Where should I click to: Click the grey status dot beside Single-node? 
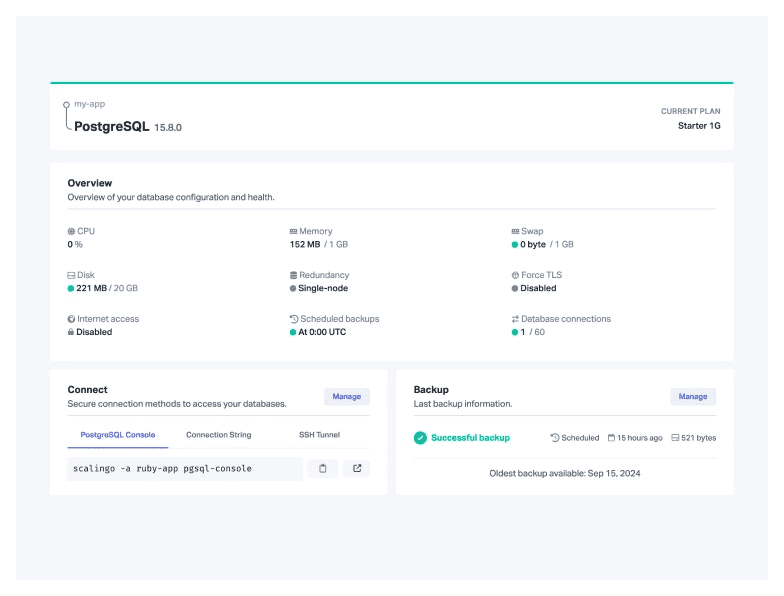pos(292,288)
